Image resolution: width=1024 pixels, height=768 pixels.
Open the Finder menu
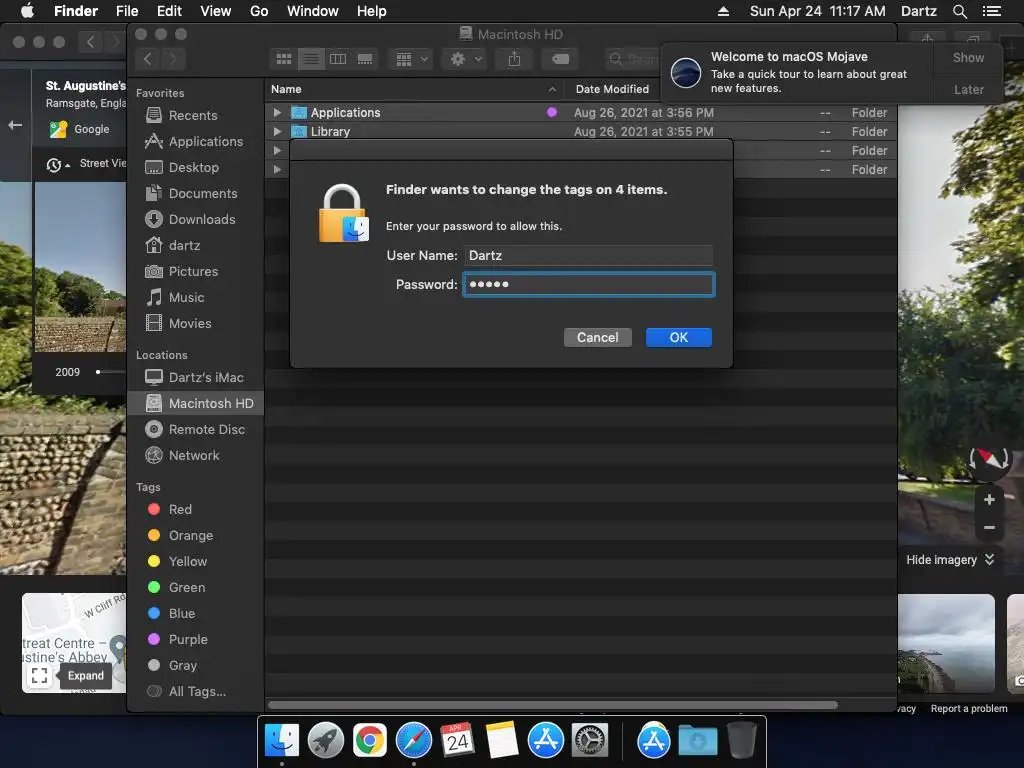(76, 11)
